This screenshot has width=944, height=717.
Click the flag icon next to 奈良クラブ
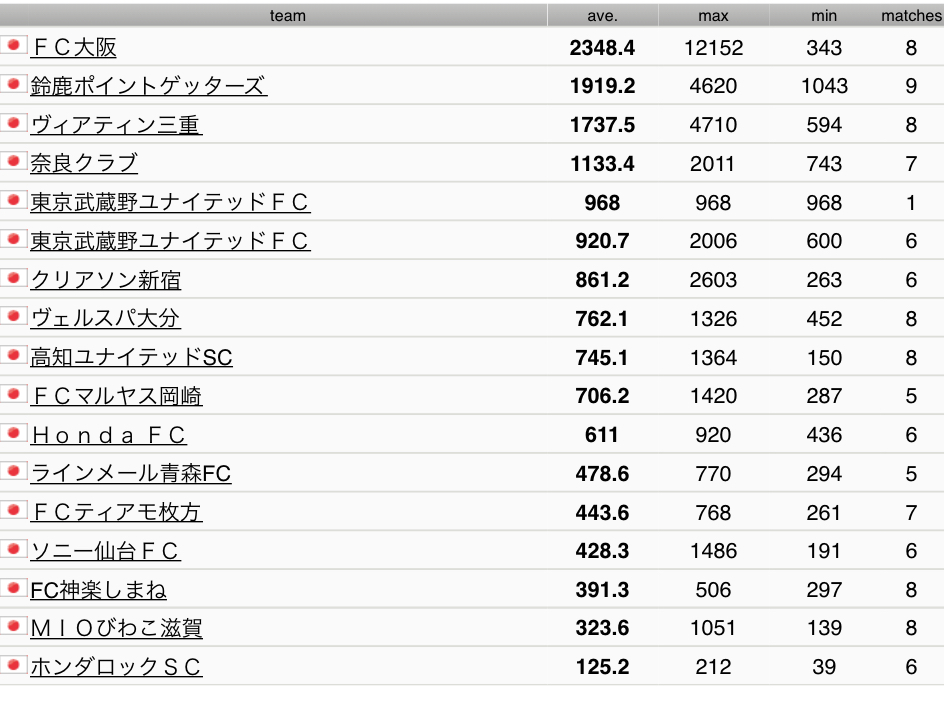[x=13, y=161]
